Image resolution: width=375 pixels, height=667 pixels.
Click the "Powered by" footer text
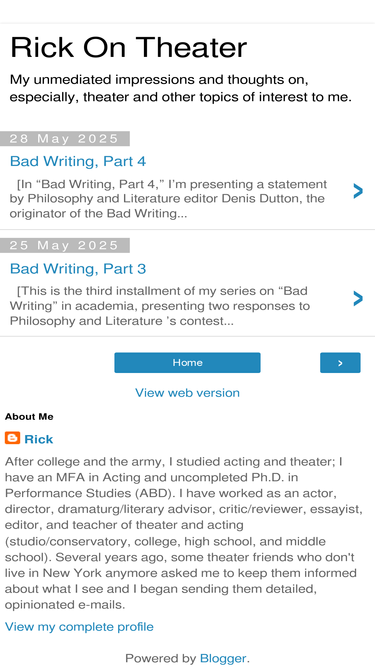pyautogui.click(x=161, y=658)
